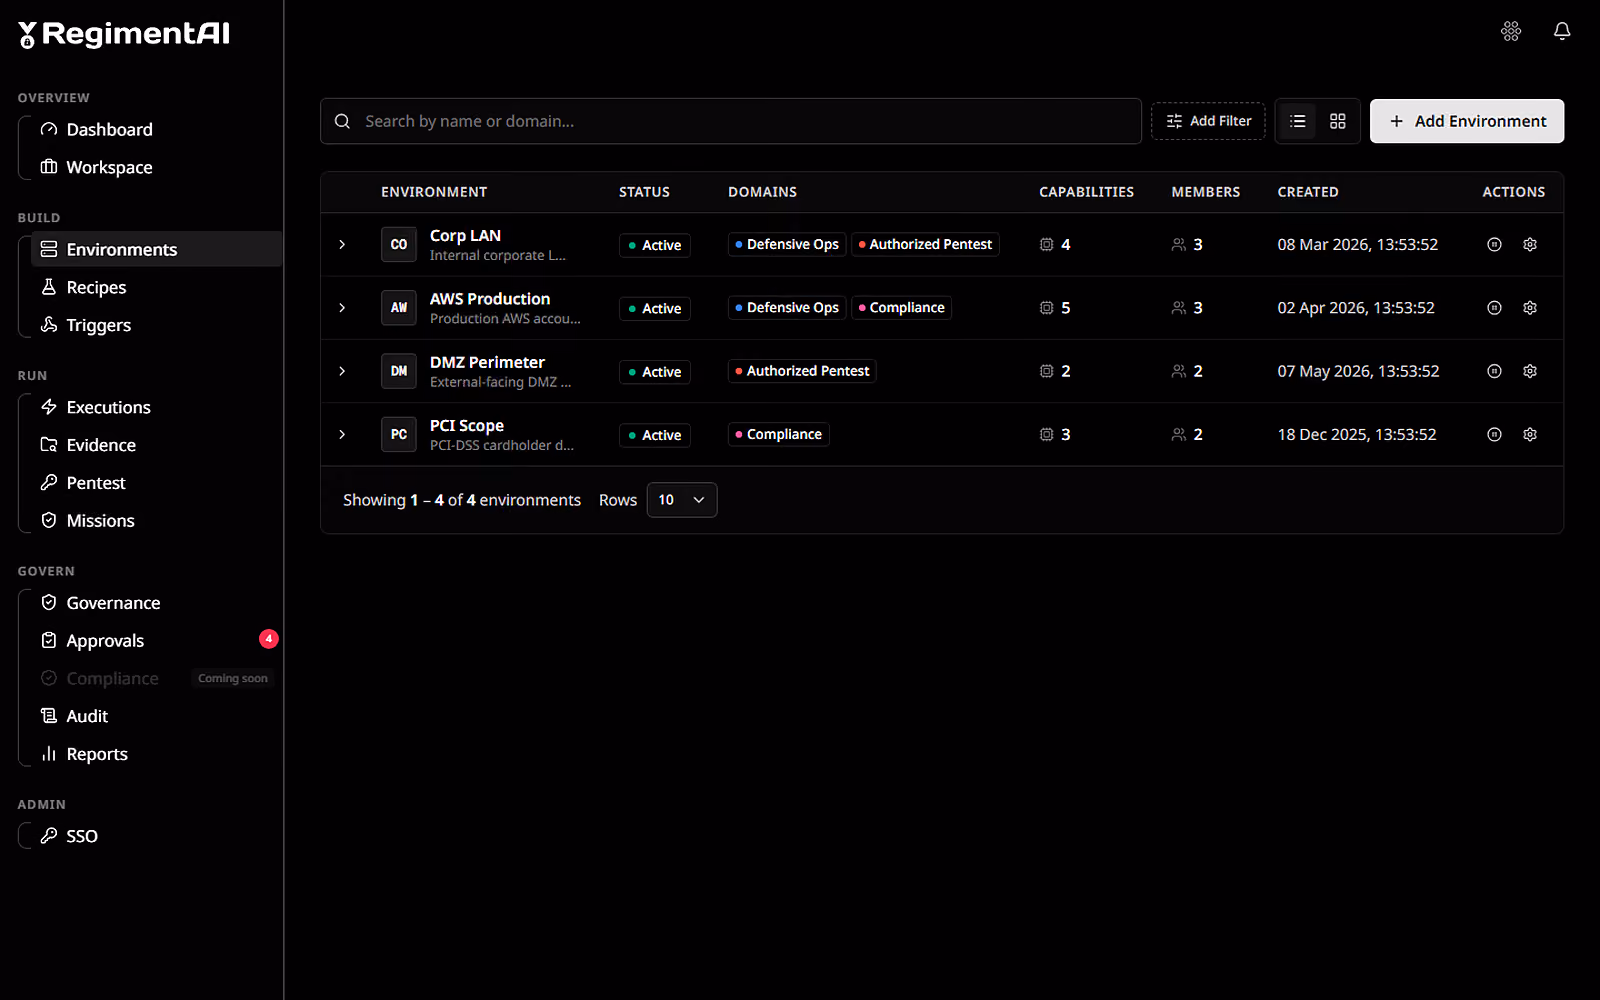Viewport: 1600px width, 1000px height.
Task: Click the CO avatar for Corp LAN
Action: point(399,244)
